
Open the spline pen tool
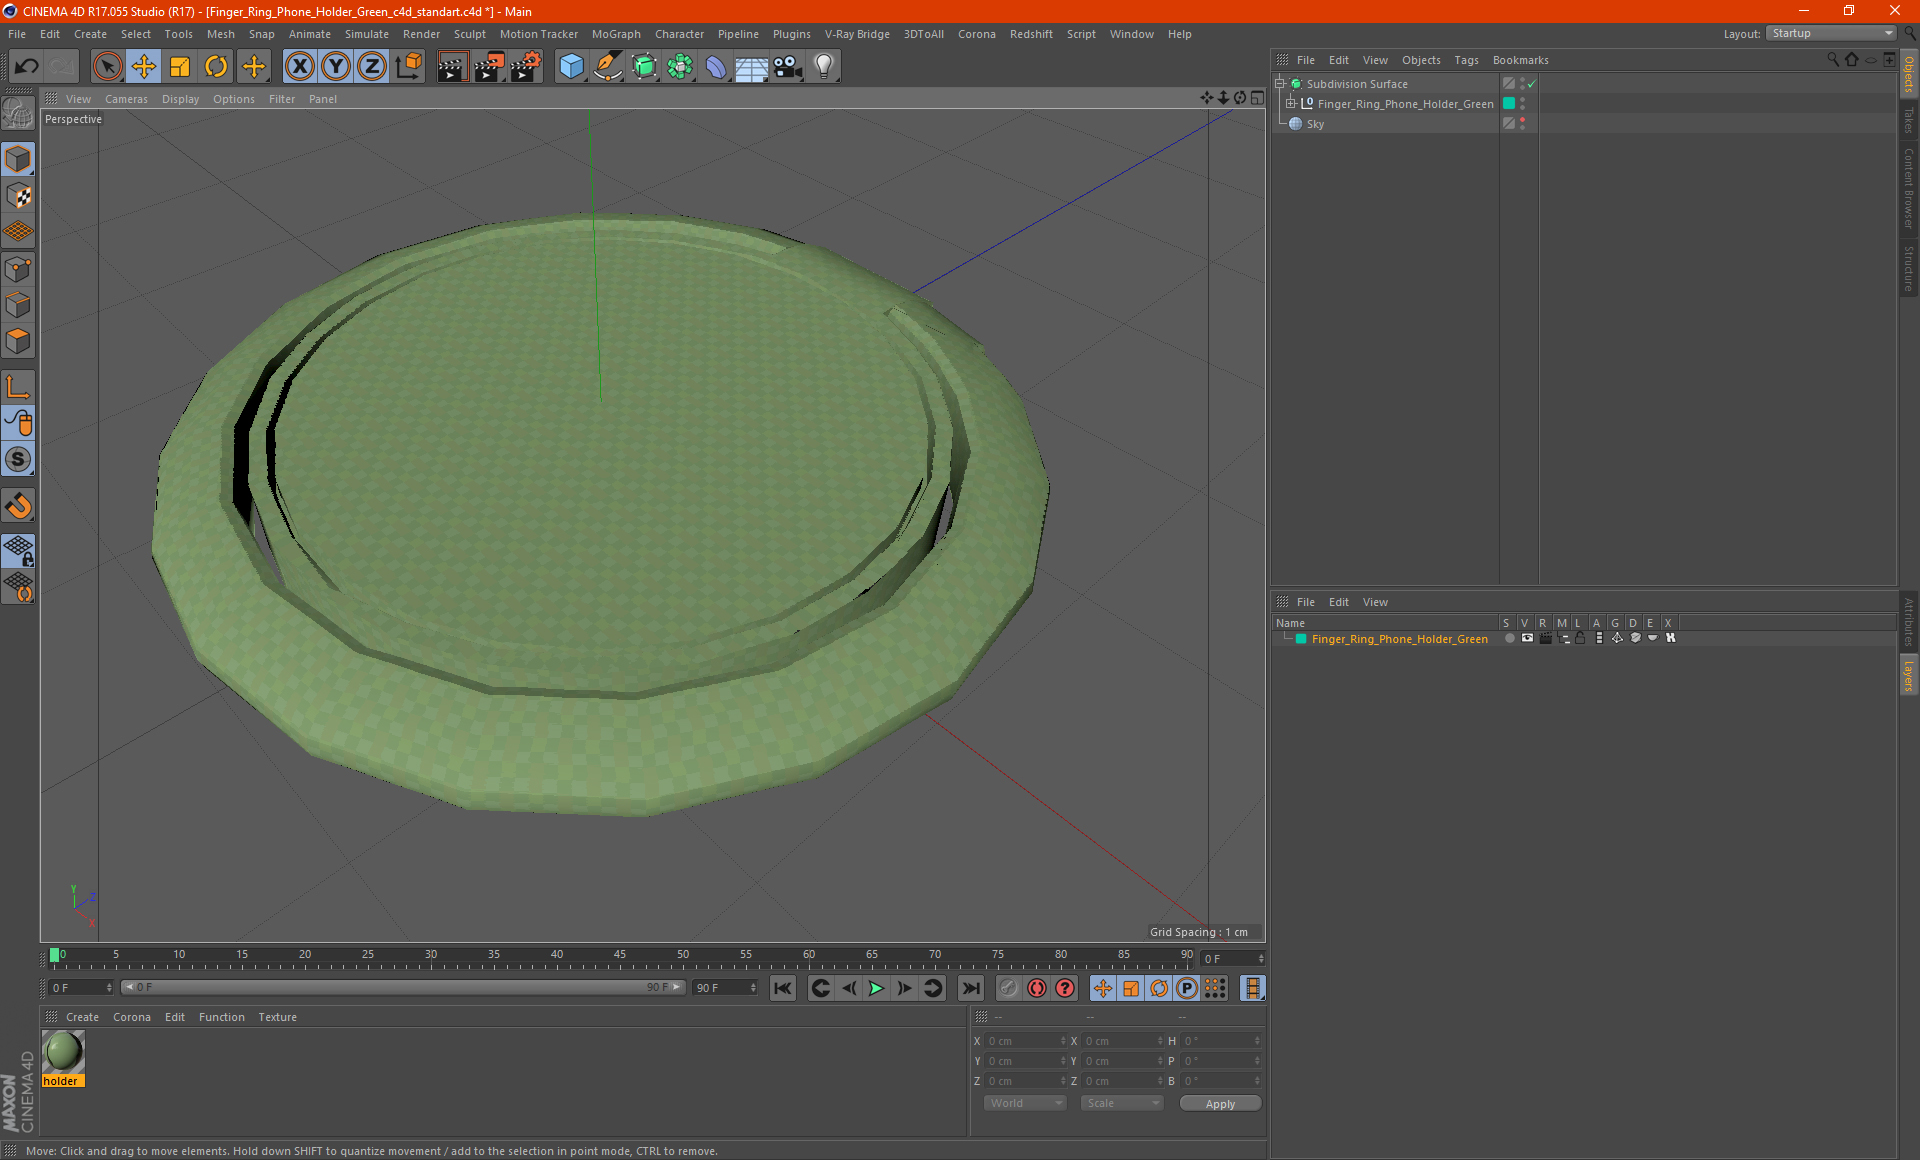(x=608, y=66)
